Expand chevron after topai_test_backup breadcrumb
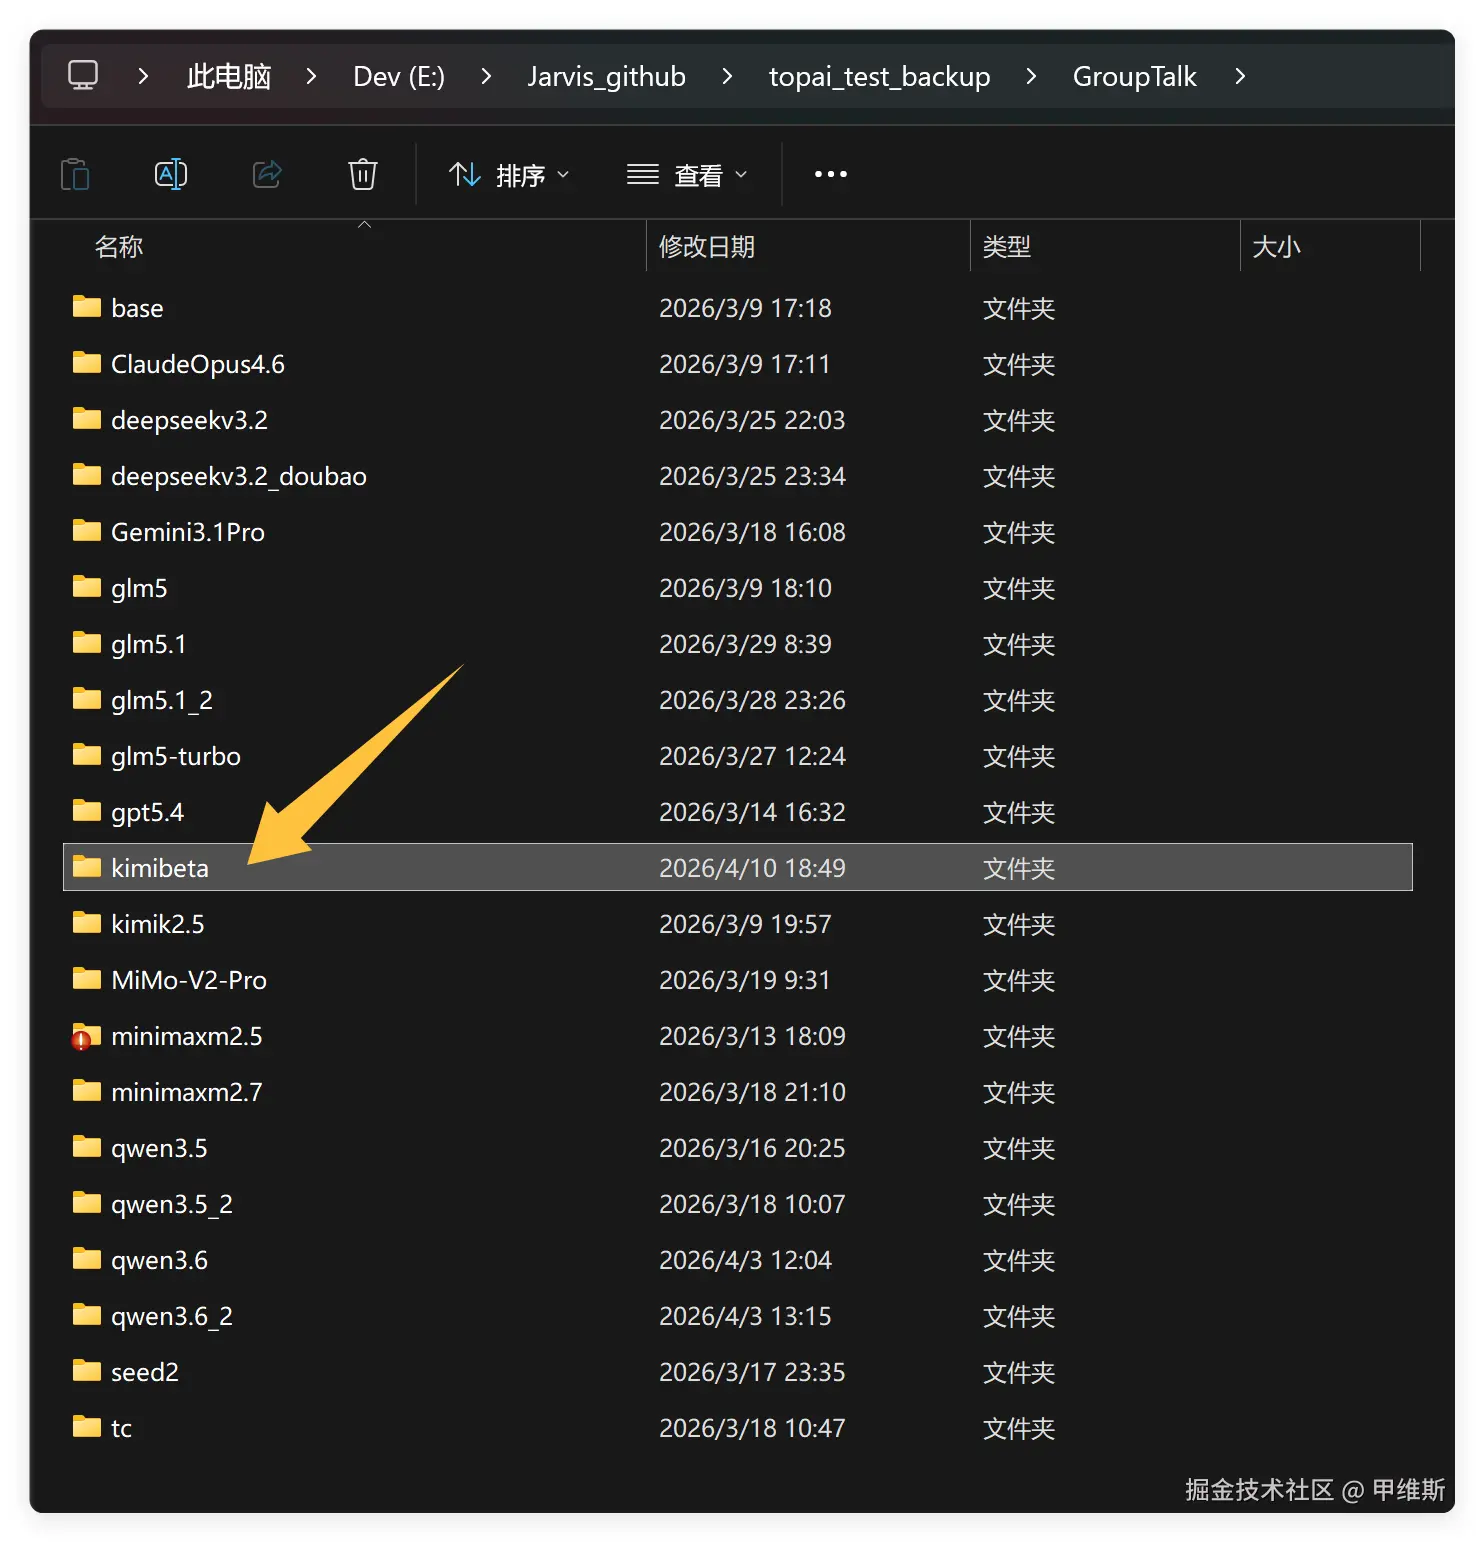Image resolution: width=1484 pixels, height=1542 pixels. [x=1031, y=76]
